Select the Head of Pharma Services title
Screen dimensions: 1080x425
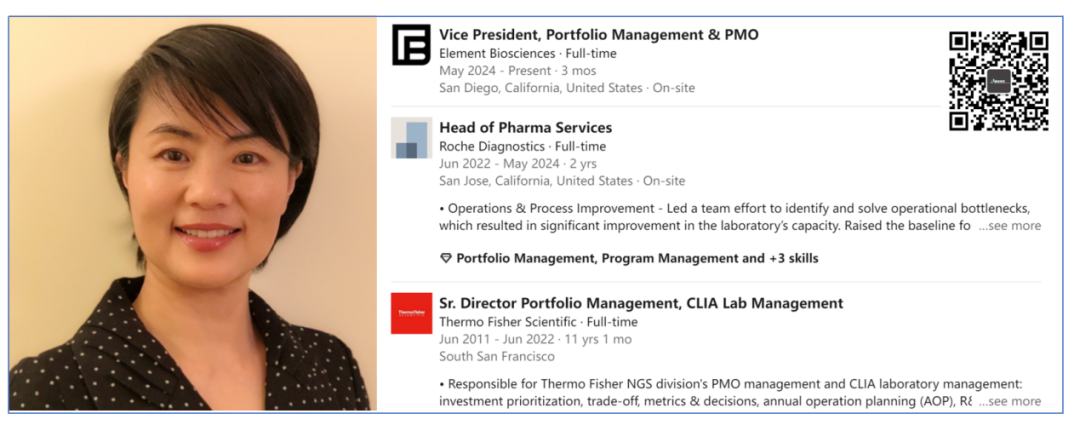pos(525,128)
